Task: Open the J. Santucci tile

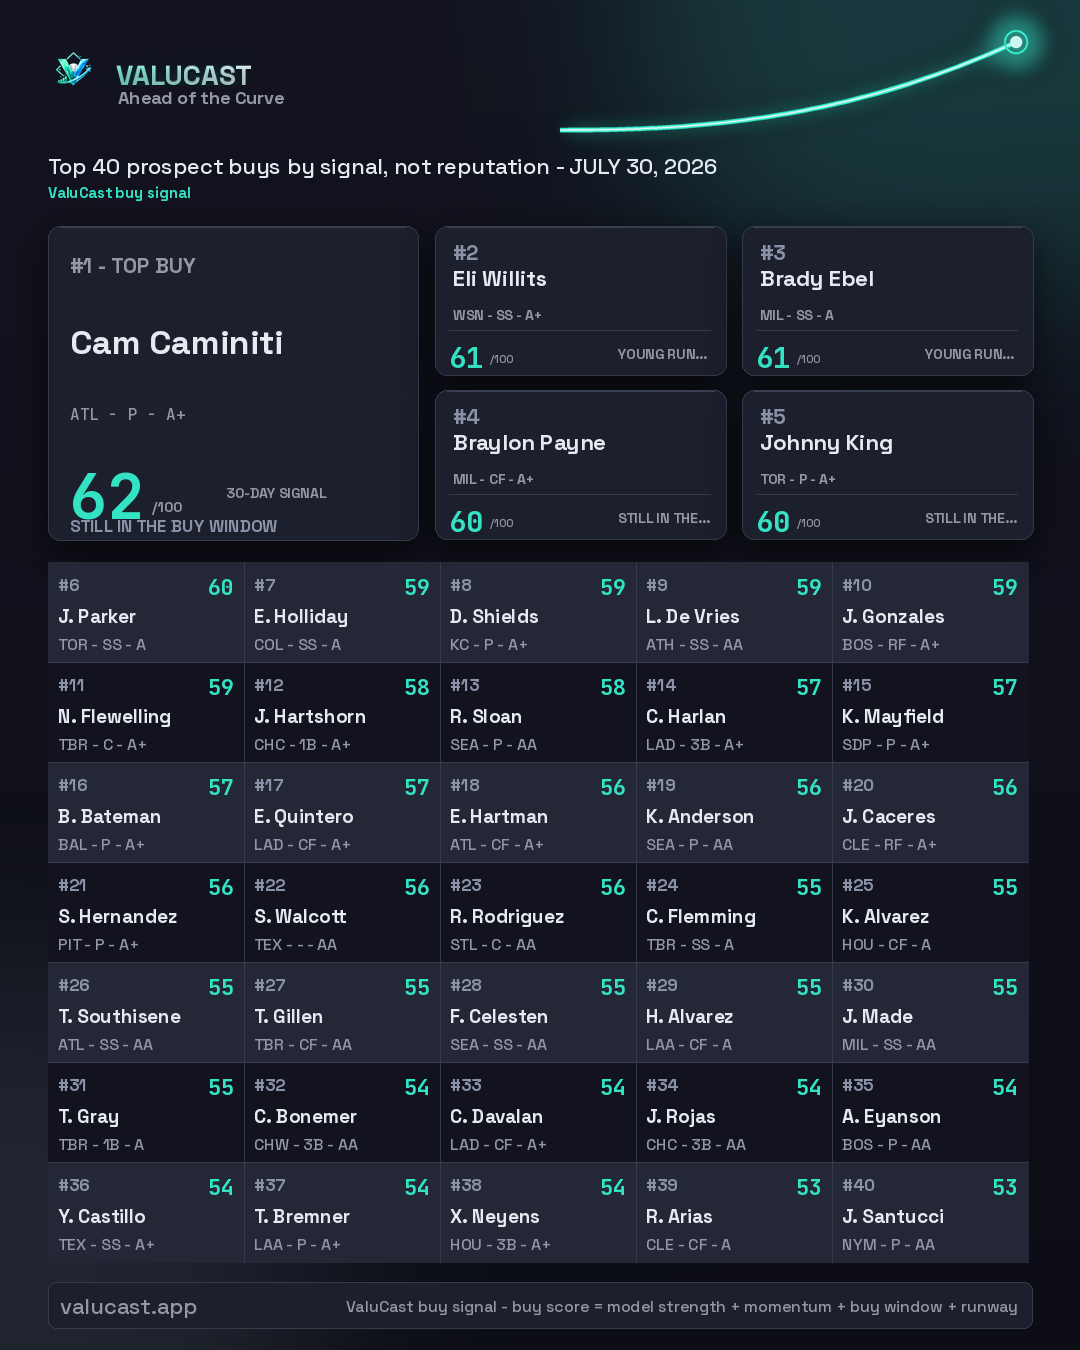Action: [x=930, y=1213]
